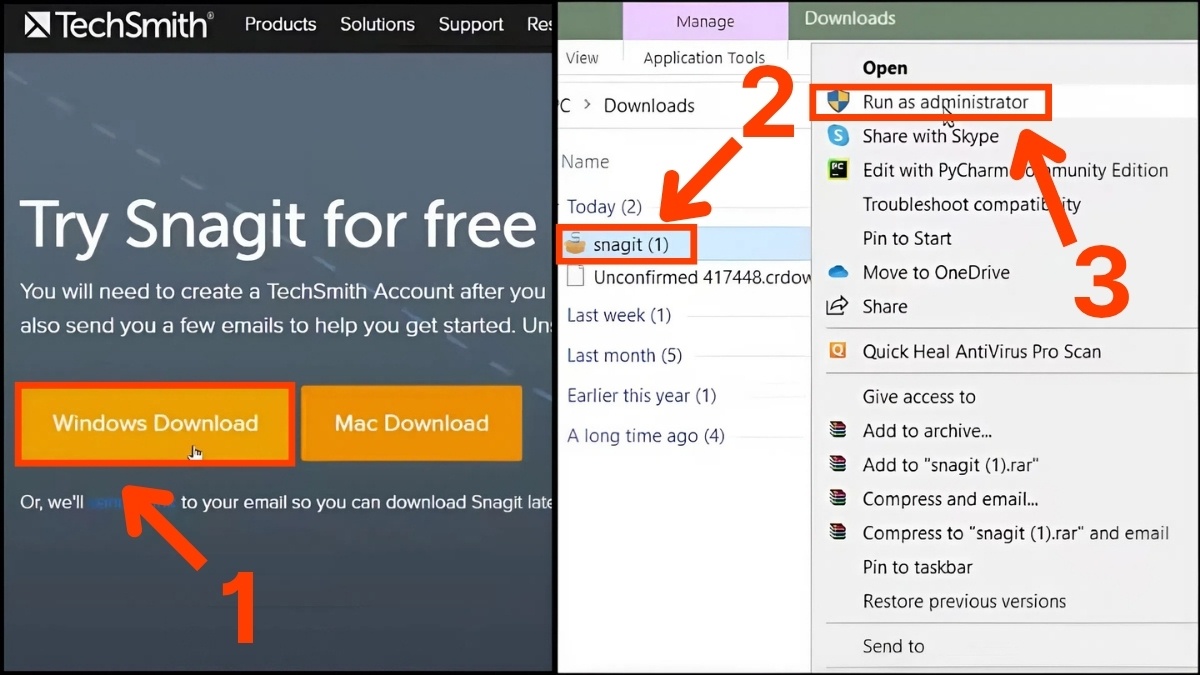1200x675 pixels.
Task: Expand the Last month (5) group
Action: [x=624, y=355]
